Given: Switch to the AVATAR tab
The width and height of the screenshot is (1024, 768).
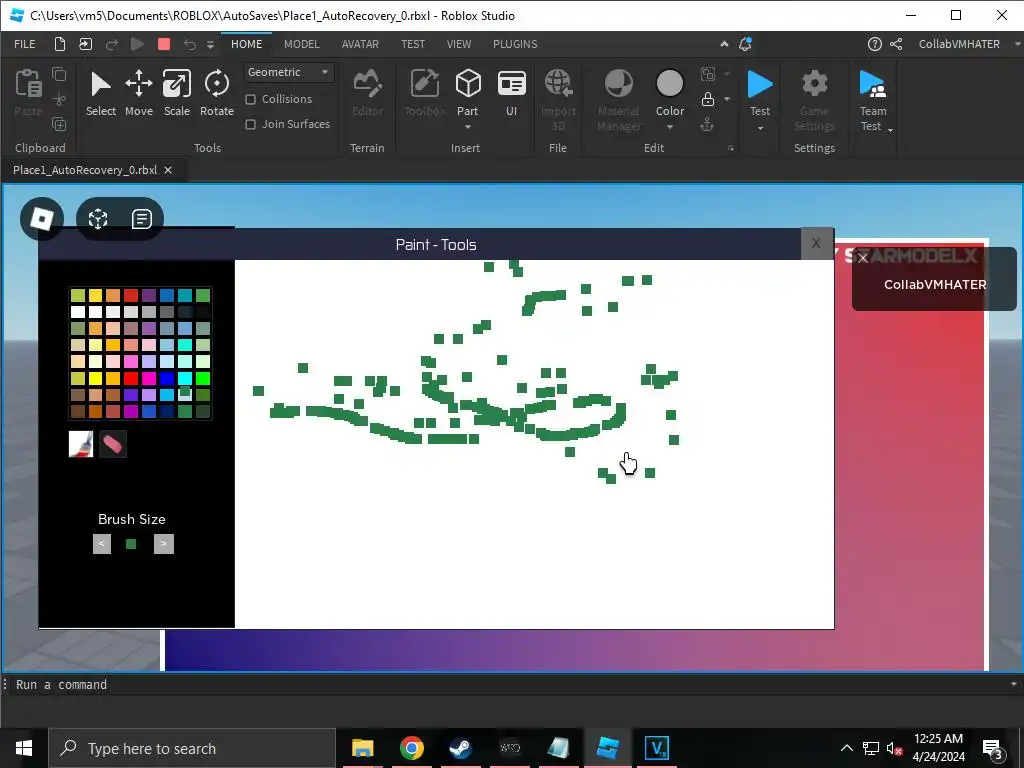Looking at the screenshot, I should click(360, 44).
